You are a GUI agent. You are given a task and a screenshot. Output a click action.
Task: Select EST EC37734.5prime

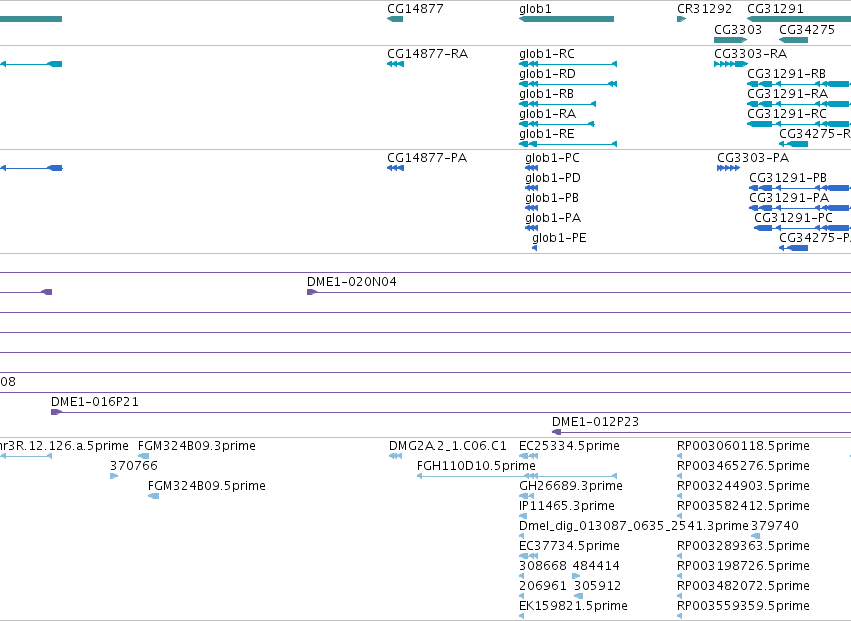pos(569,547)
